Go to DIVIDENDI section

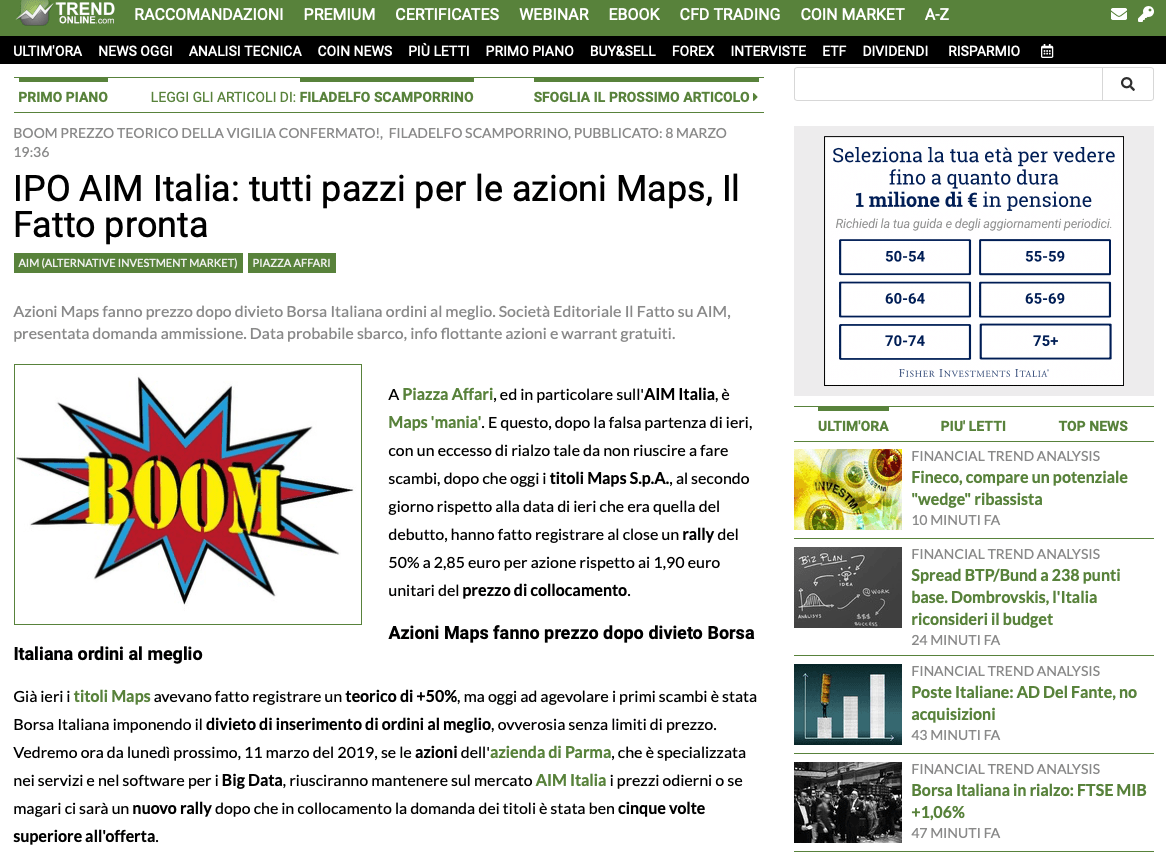tap(895, 51)
